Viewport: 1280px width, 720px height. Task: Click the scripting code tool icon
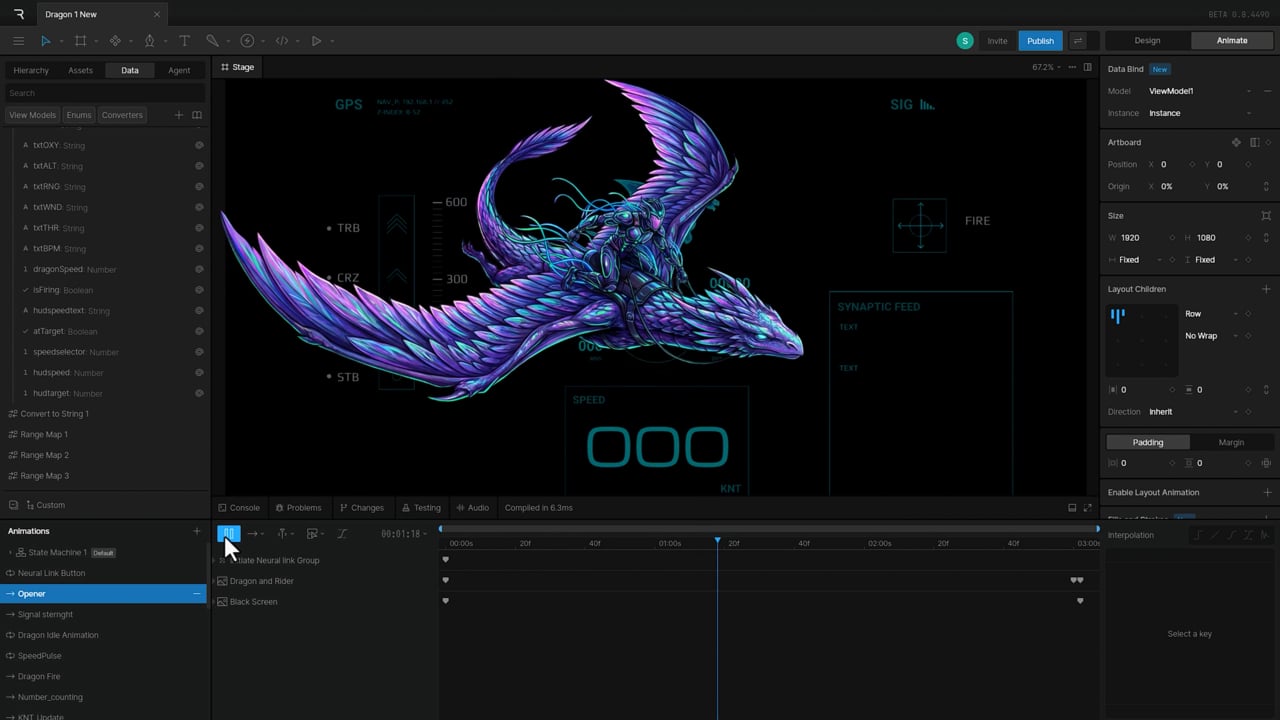click(282, 41)
